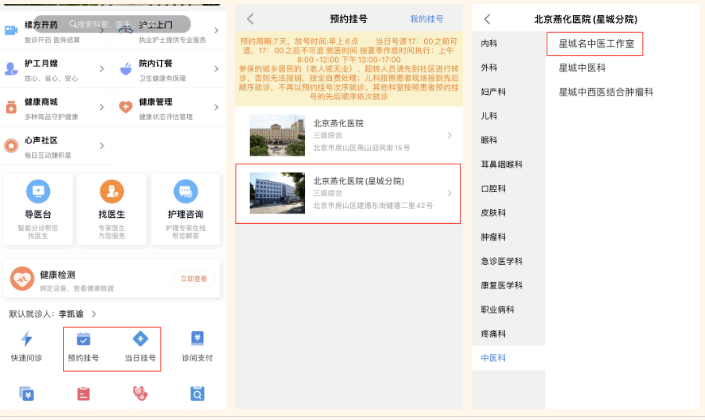Switch to 妇产科 department

[x=492, y=92]
